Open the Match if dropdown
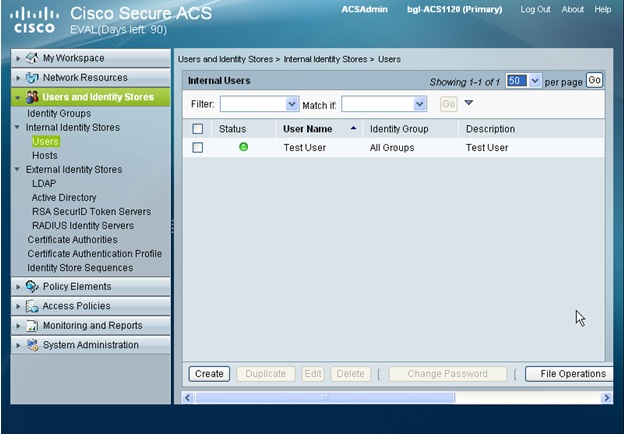 [419, 104]
